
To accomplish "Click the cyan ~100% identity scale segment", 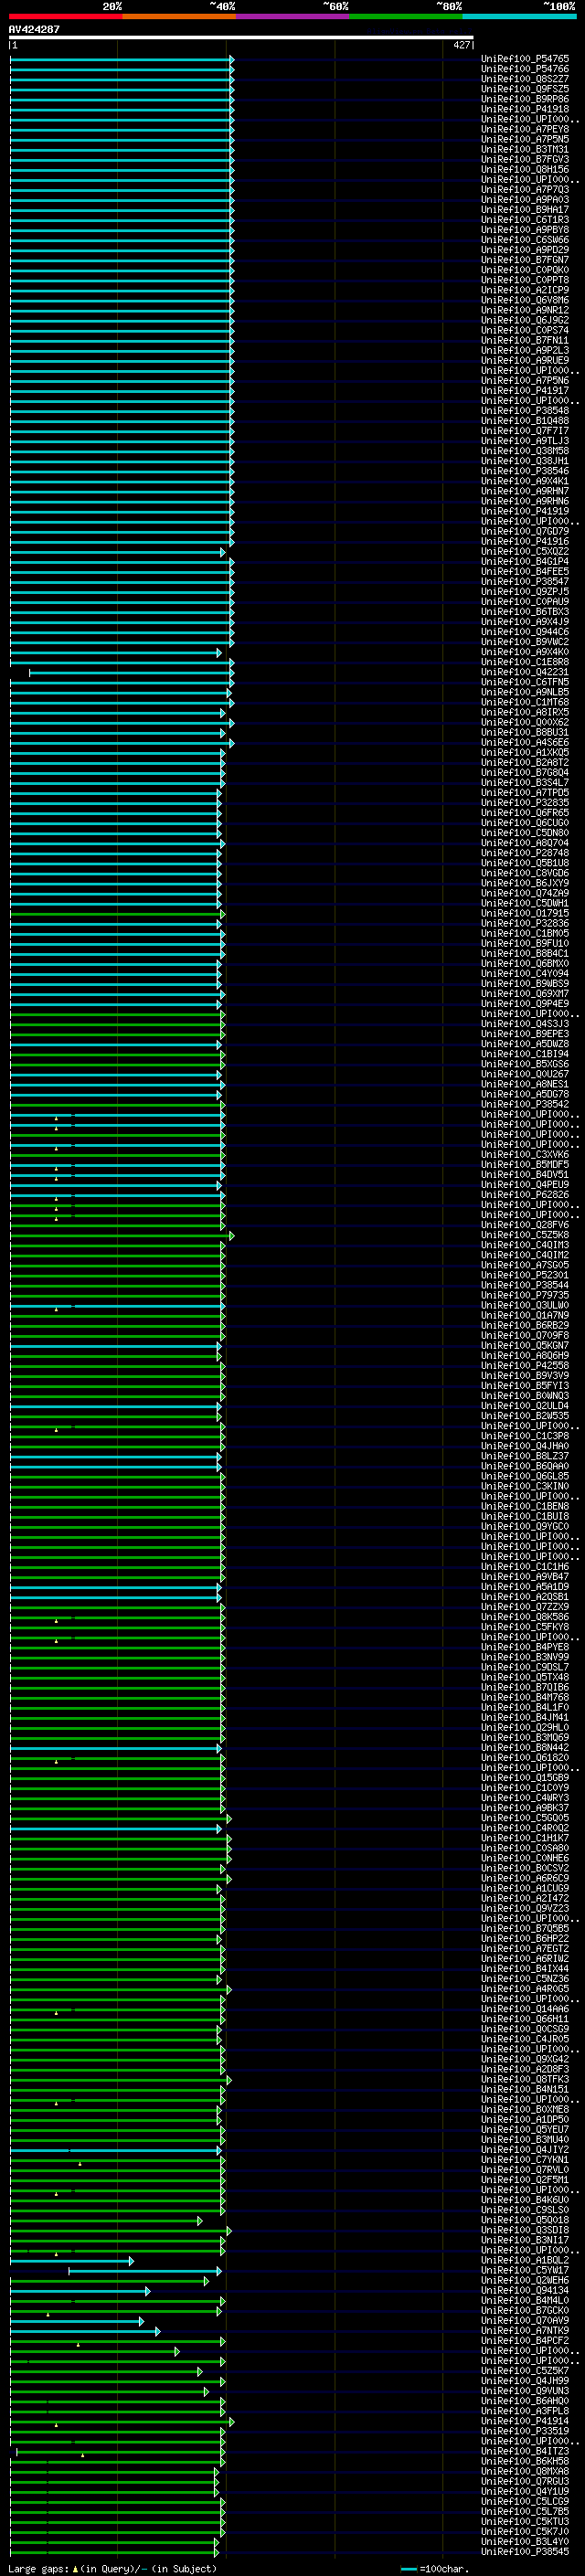I will tap(519, 16).
